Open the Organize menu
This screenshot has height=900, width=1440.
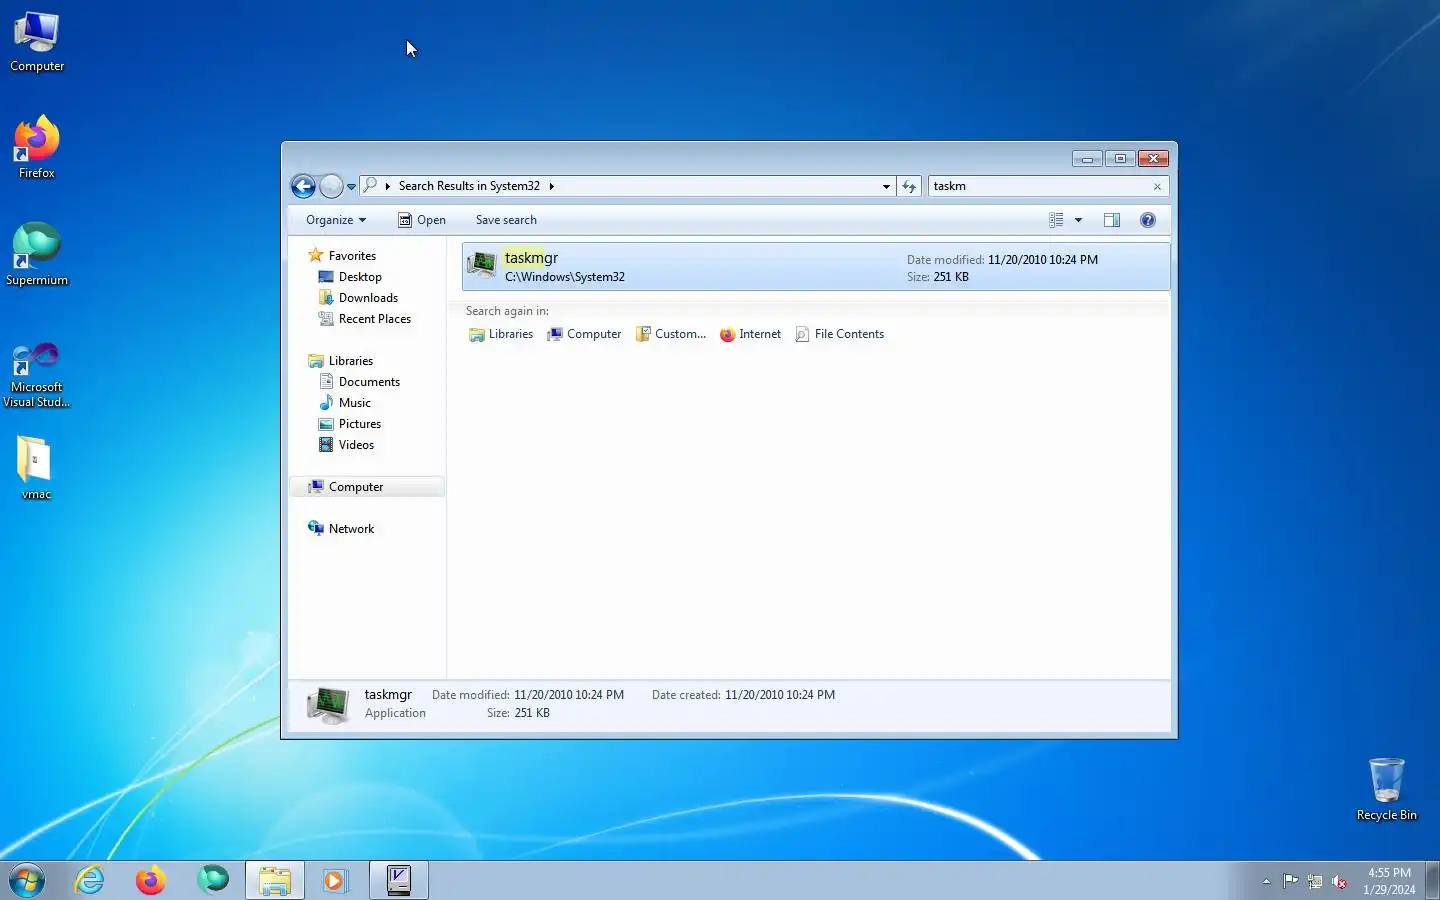tap(336, 220)
